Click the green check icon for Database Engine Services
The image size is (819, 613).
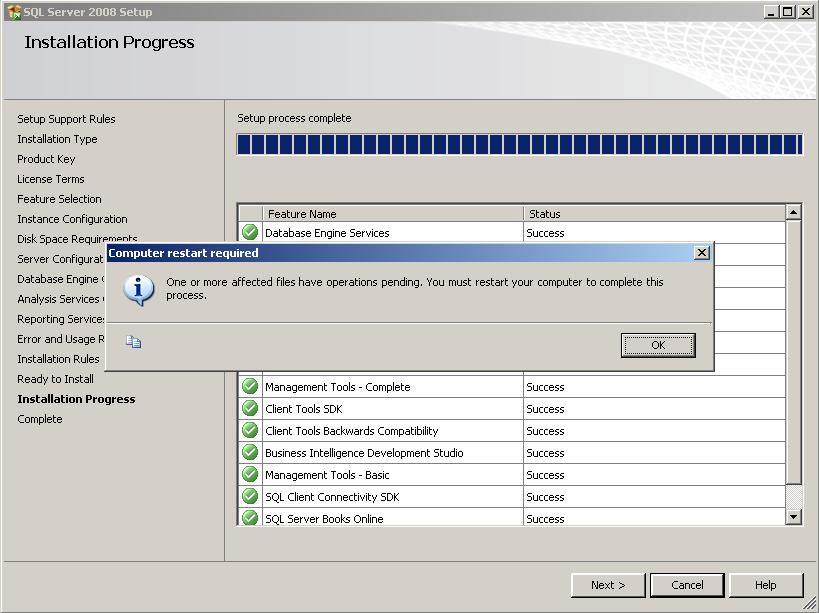click(250, 232)
